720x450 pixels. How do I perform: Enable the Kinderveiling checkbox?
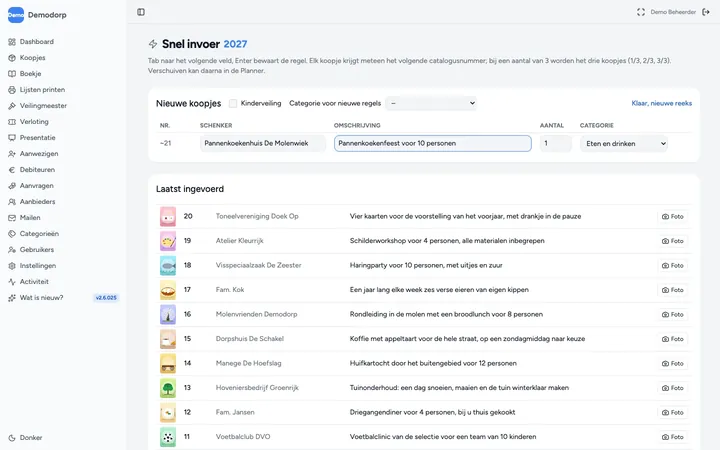point(233,103)
